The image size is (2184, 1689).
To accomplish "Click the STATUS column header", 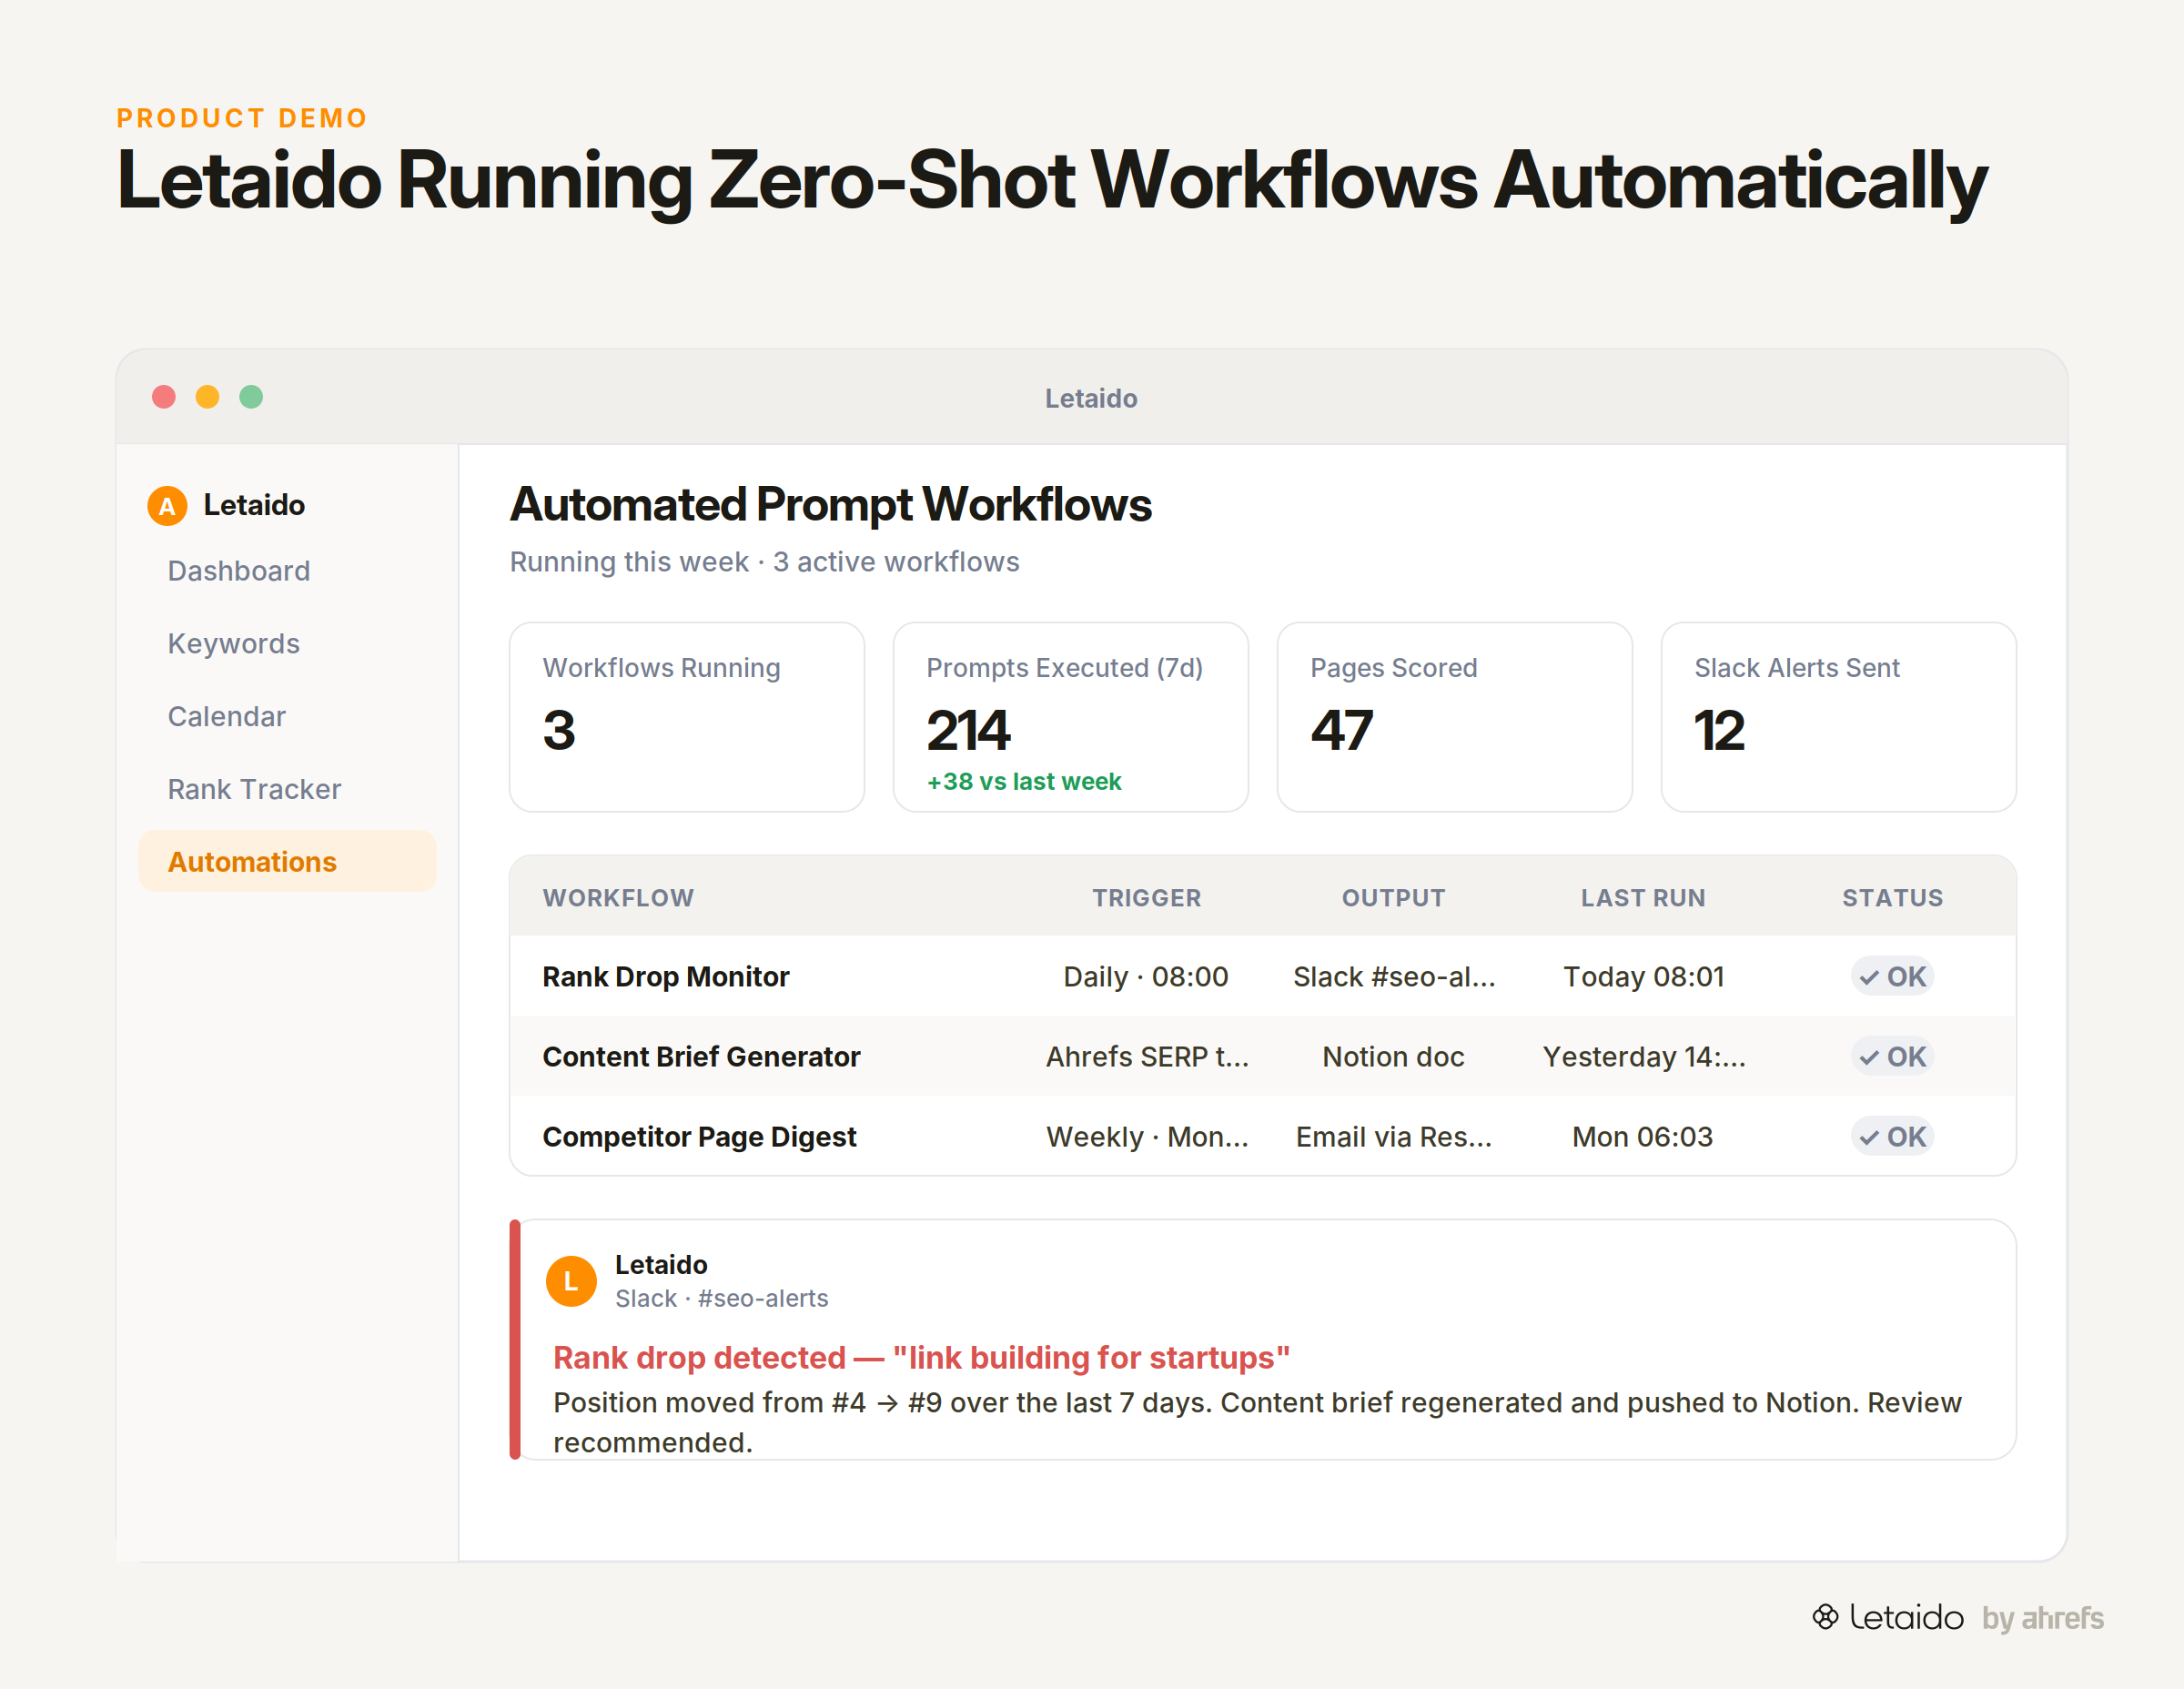I will (1892, 898).
